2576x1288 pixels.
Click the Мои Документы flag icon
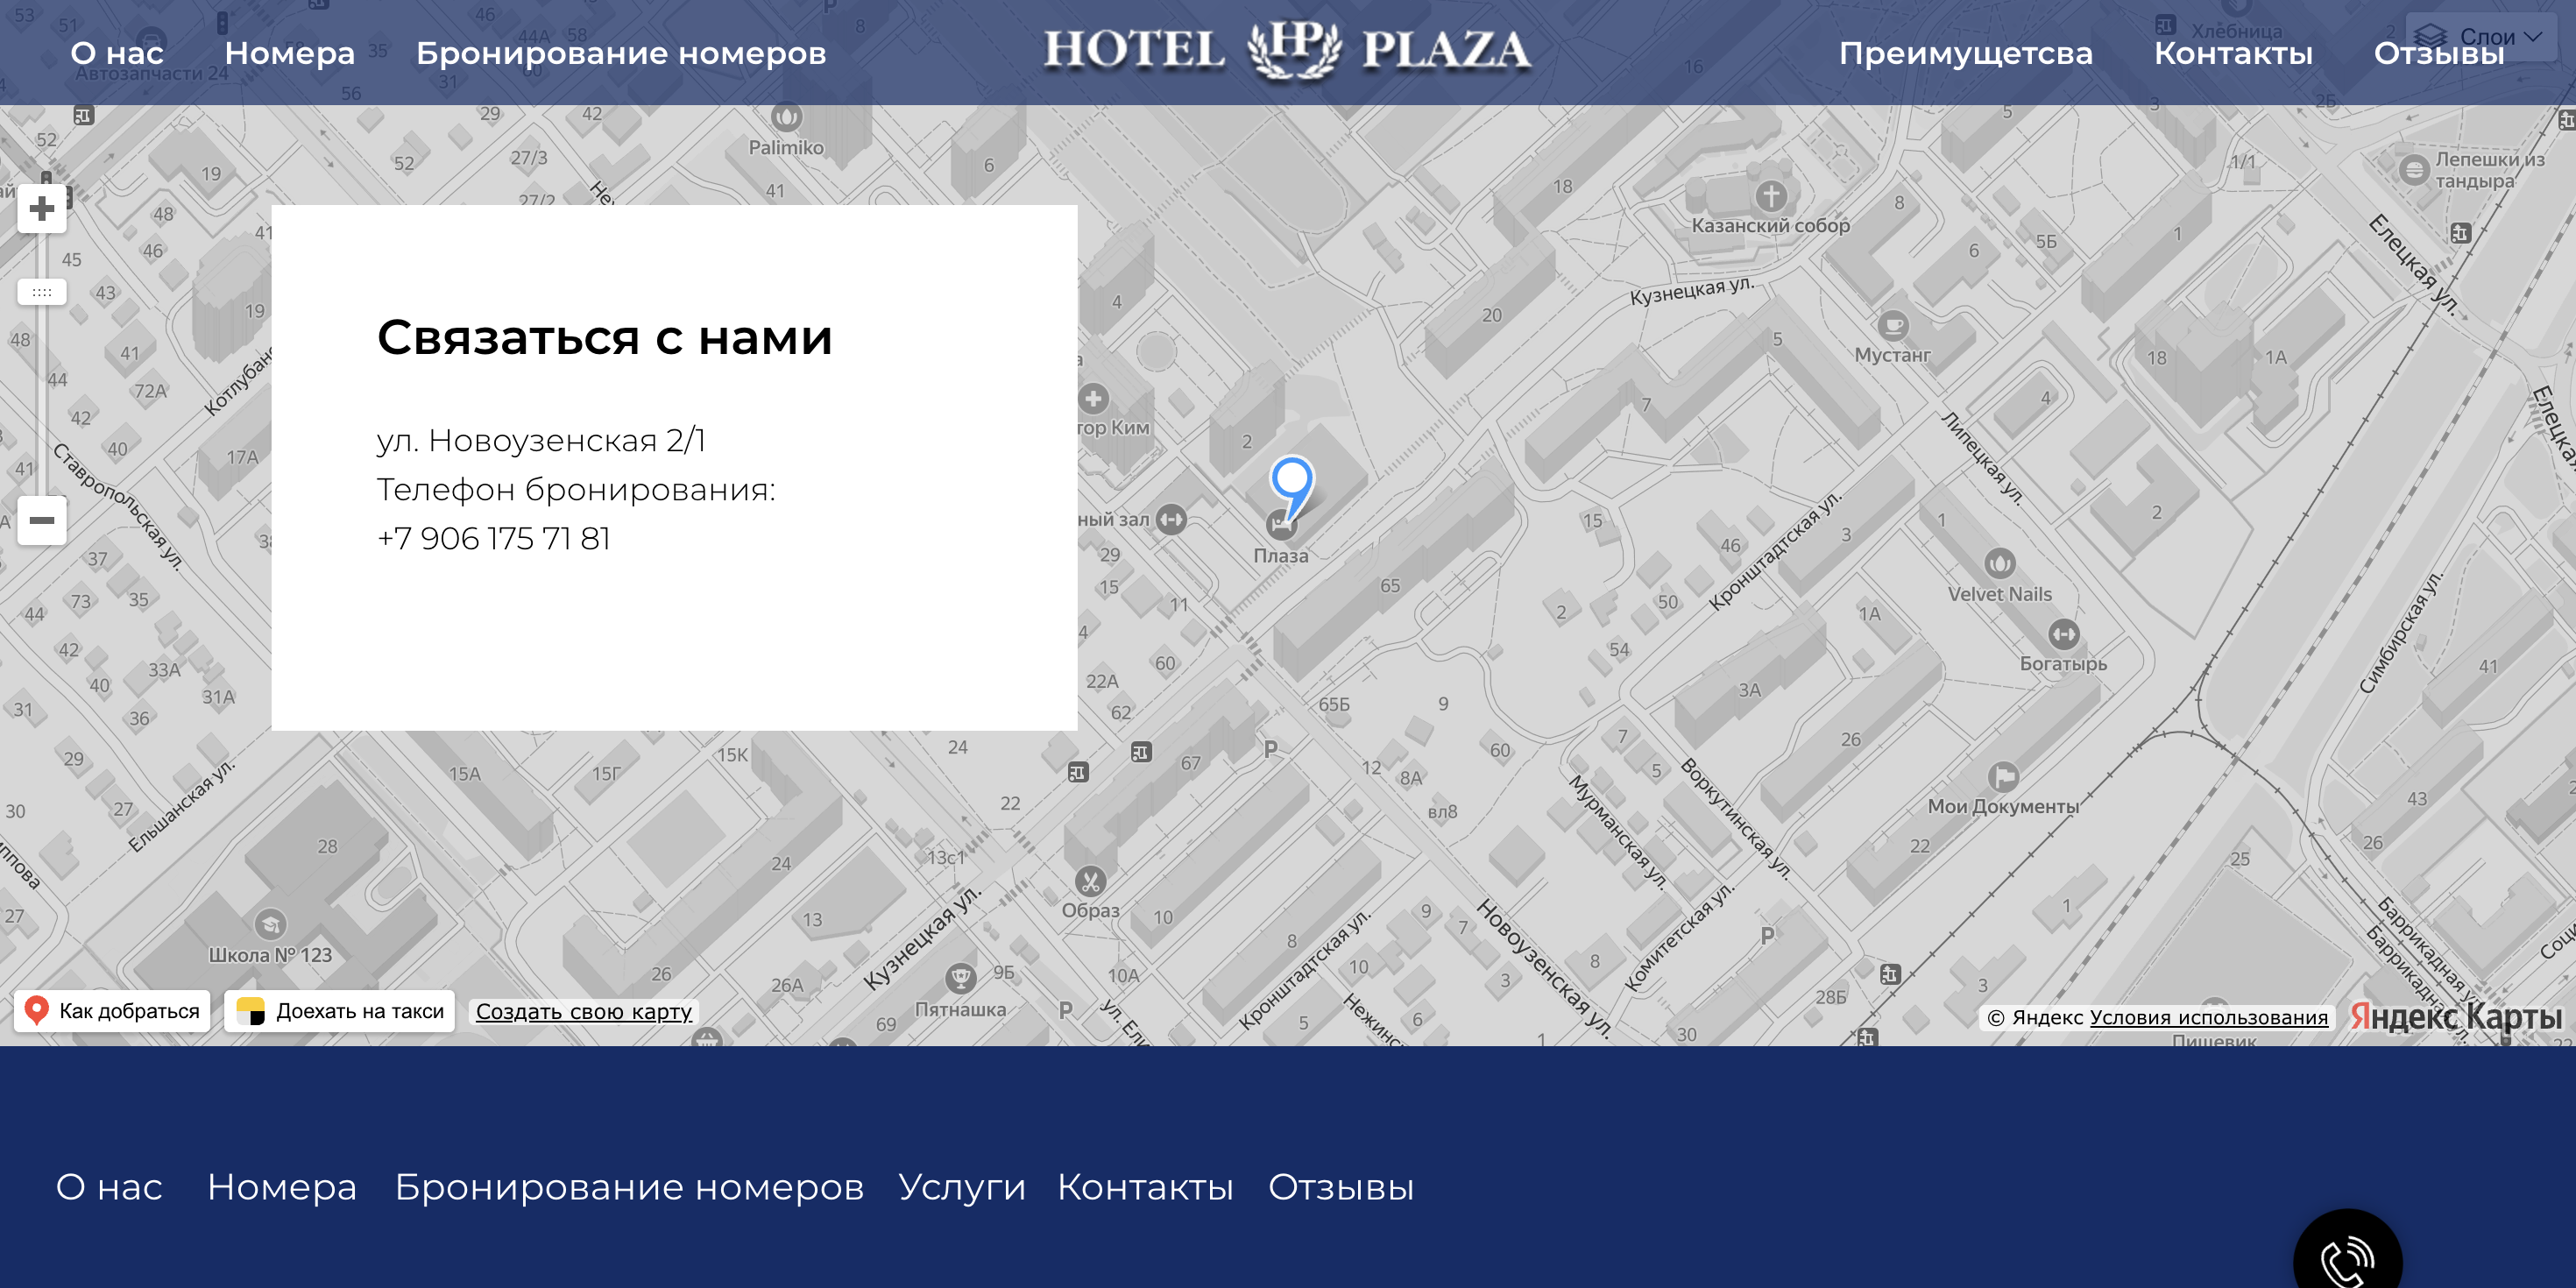tap(2003, 777)
